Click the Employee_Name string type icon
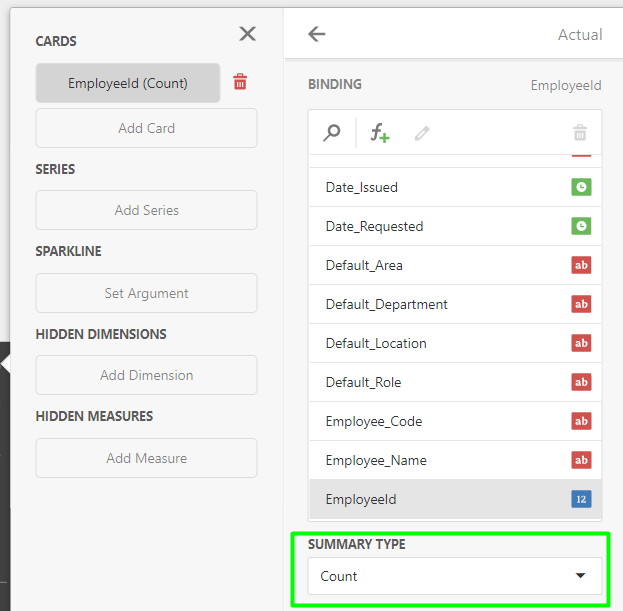Image resolution: width=623 pixels, height=611 pixels. [581, 460]
